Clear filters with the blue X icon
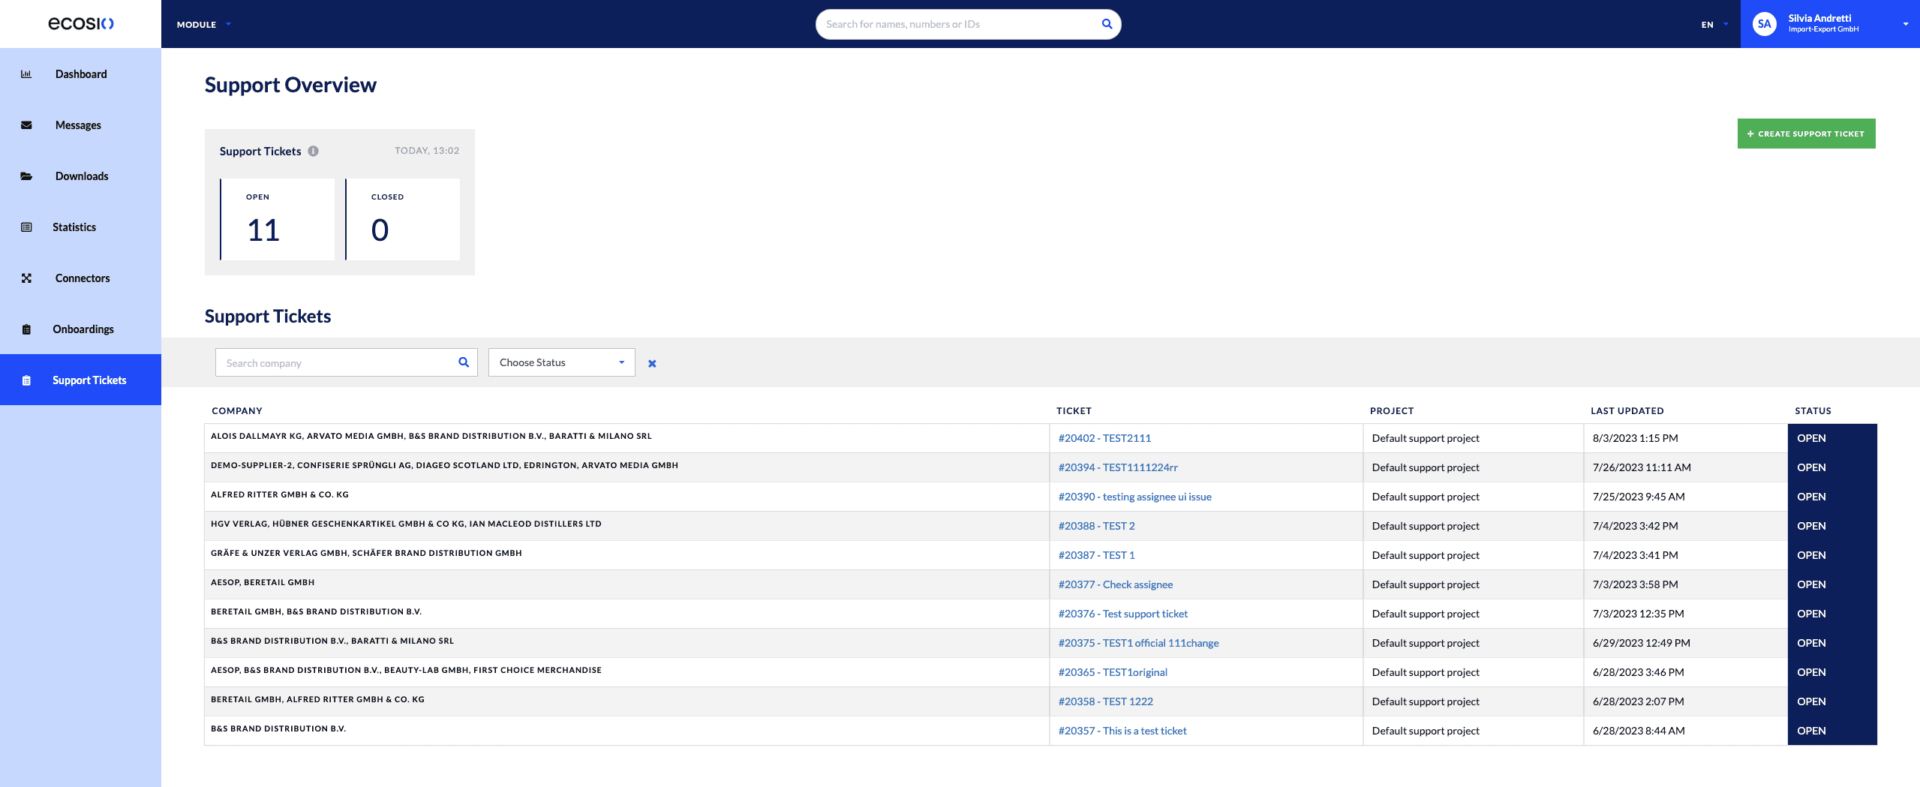Screen dimensions: 1920x787 [652, 363]
